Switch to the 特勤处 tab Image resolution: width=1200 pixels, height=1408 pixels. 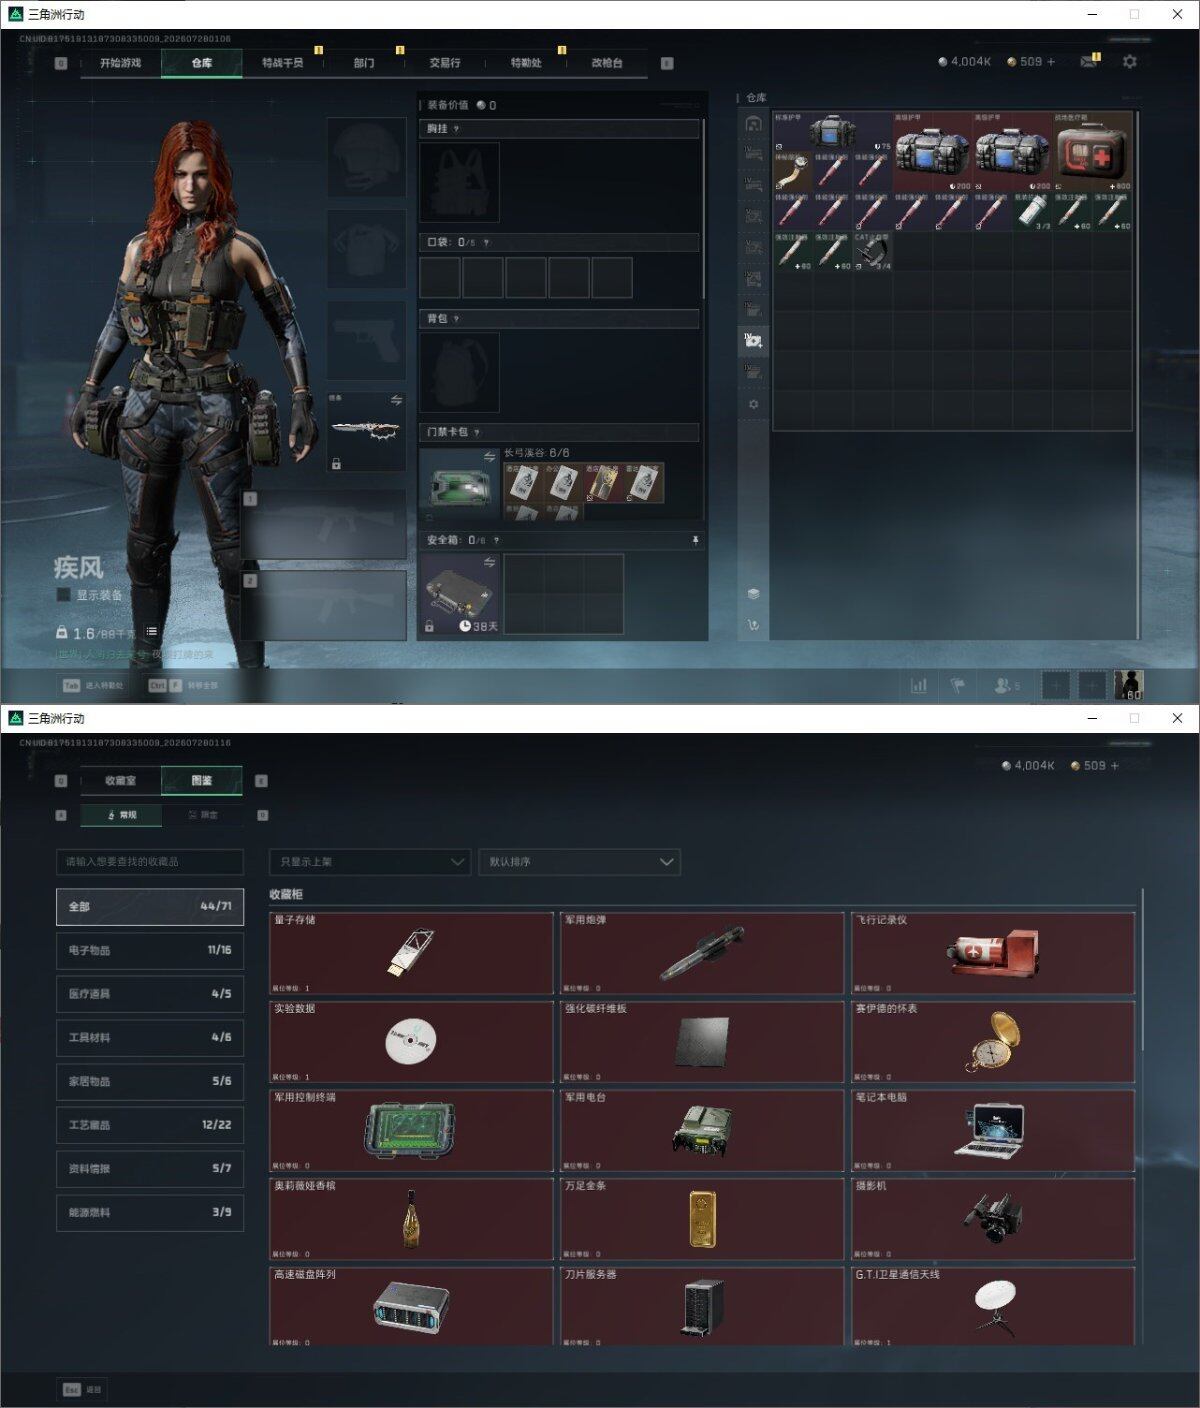(x=526, y=63)
